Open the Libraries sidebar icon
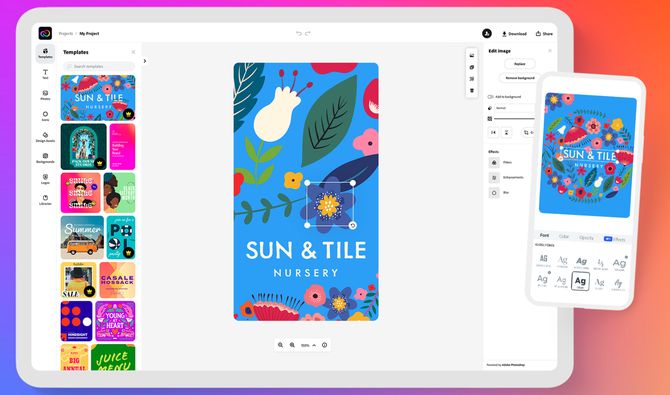670x395 pixels. click(x=45, y=200)
